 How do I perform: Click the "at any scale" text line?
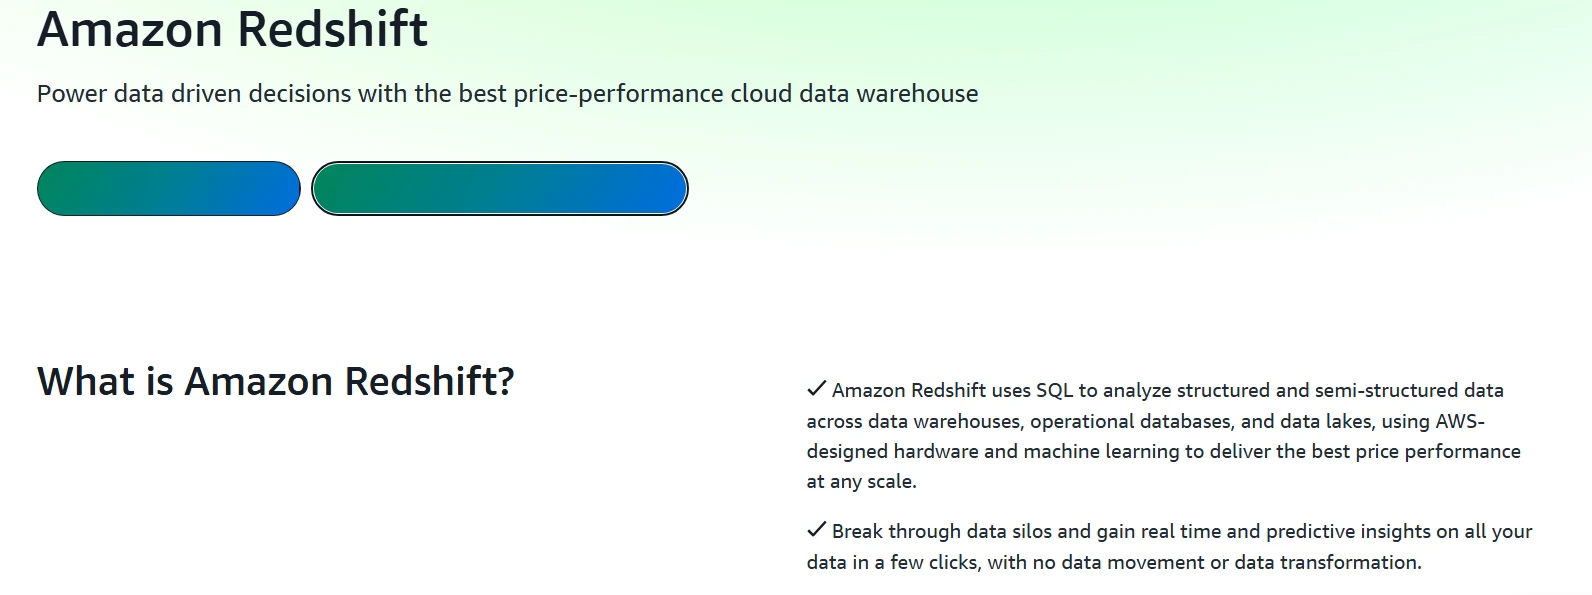pos(860,481)
